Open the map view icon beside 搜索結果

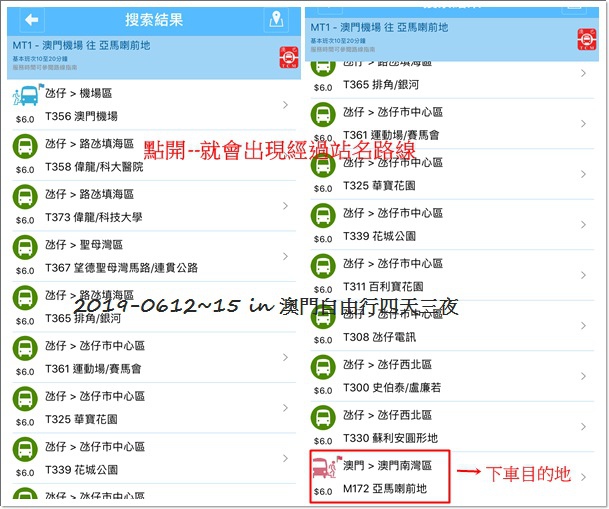276,19
